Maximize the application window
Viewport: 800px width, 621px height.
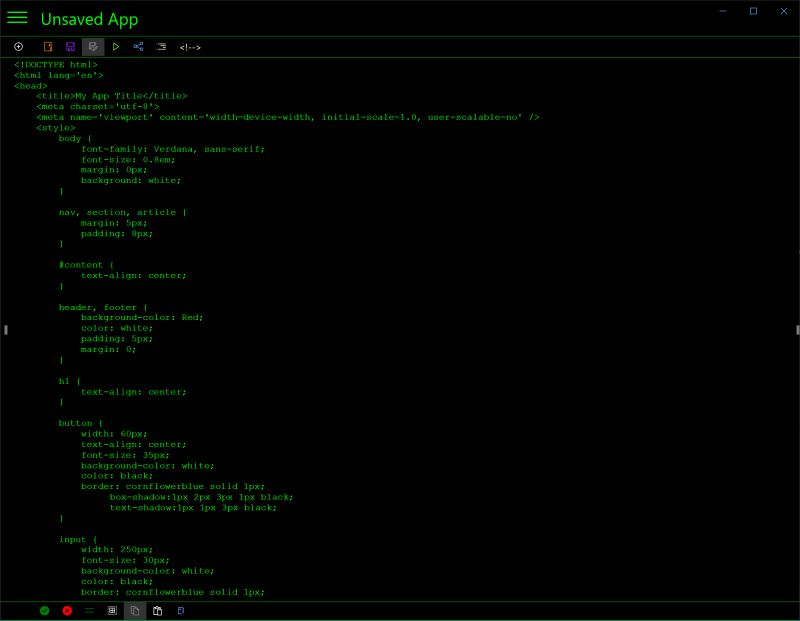[x=753, y=11]
